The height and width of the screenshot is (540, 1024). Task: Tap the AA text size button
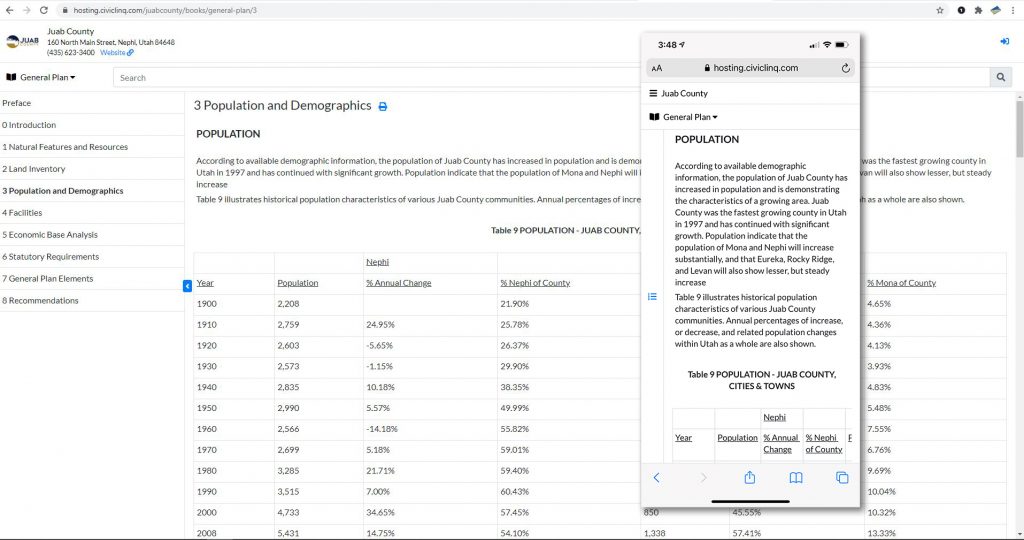pos(657,68)
